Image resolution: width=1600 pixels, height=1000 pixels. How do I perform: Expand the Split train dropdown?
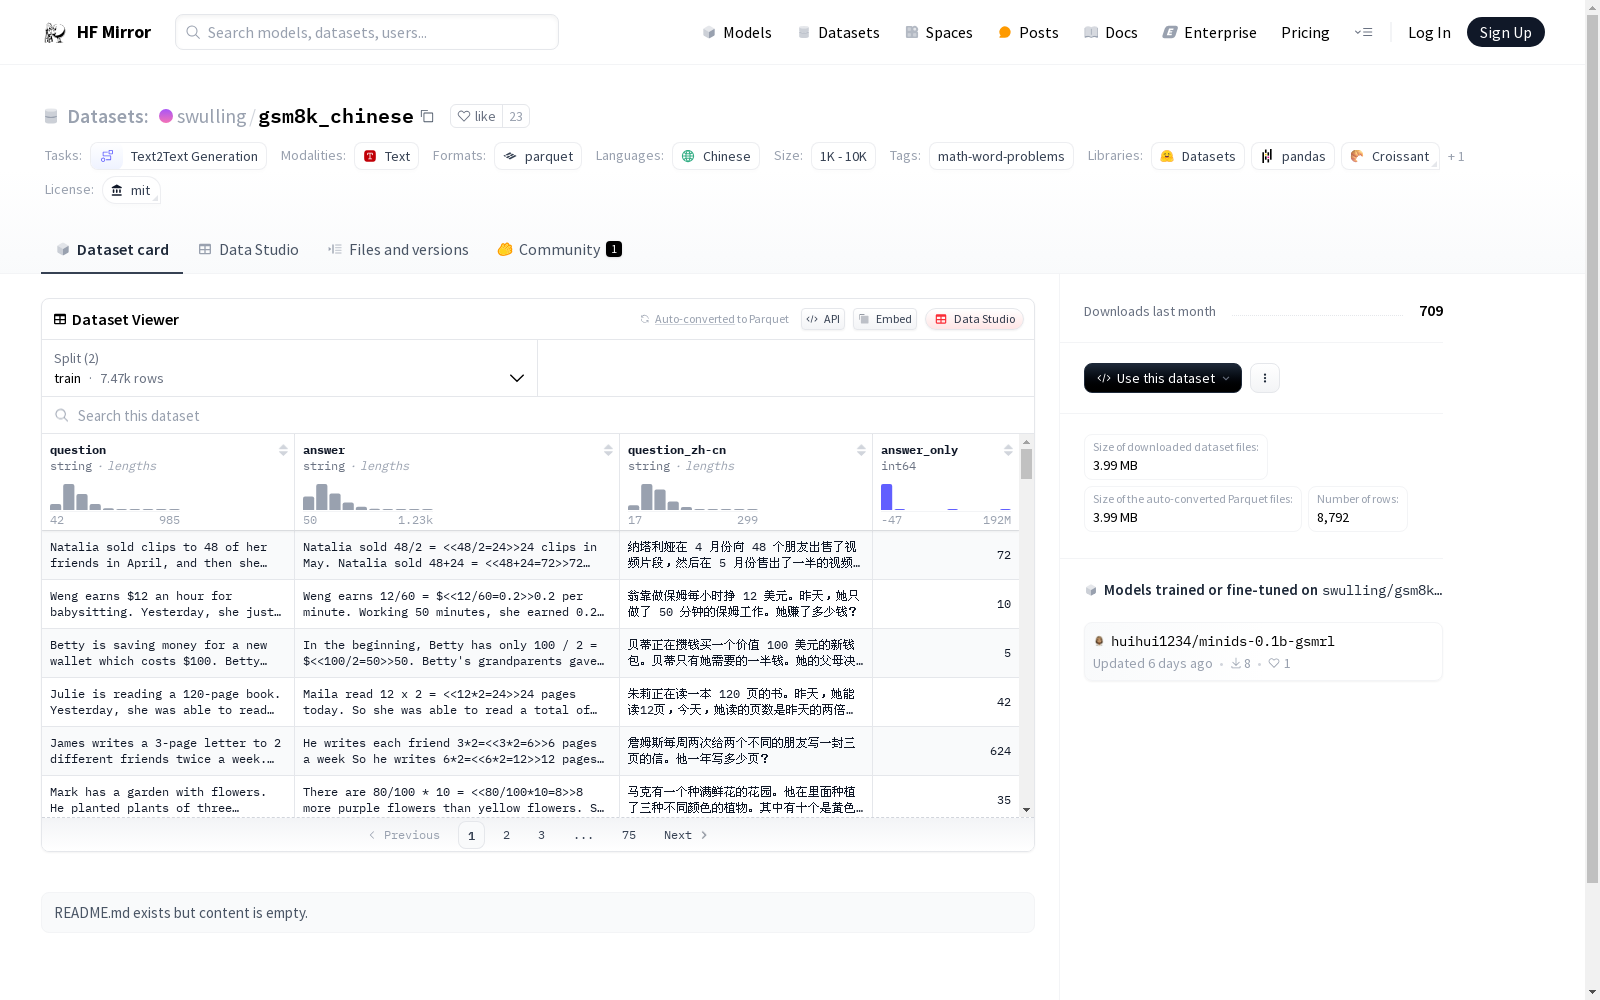click(290, 368)
